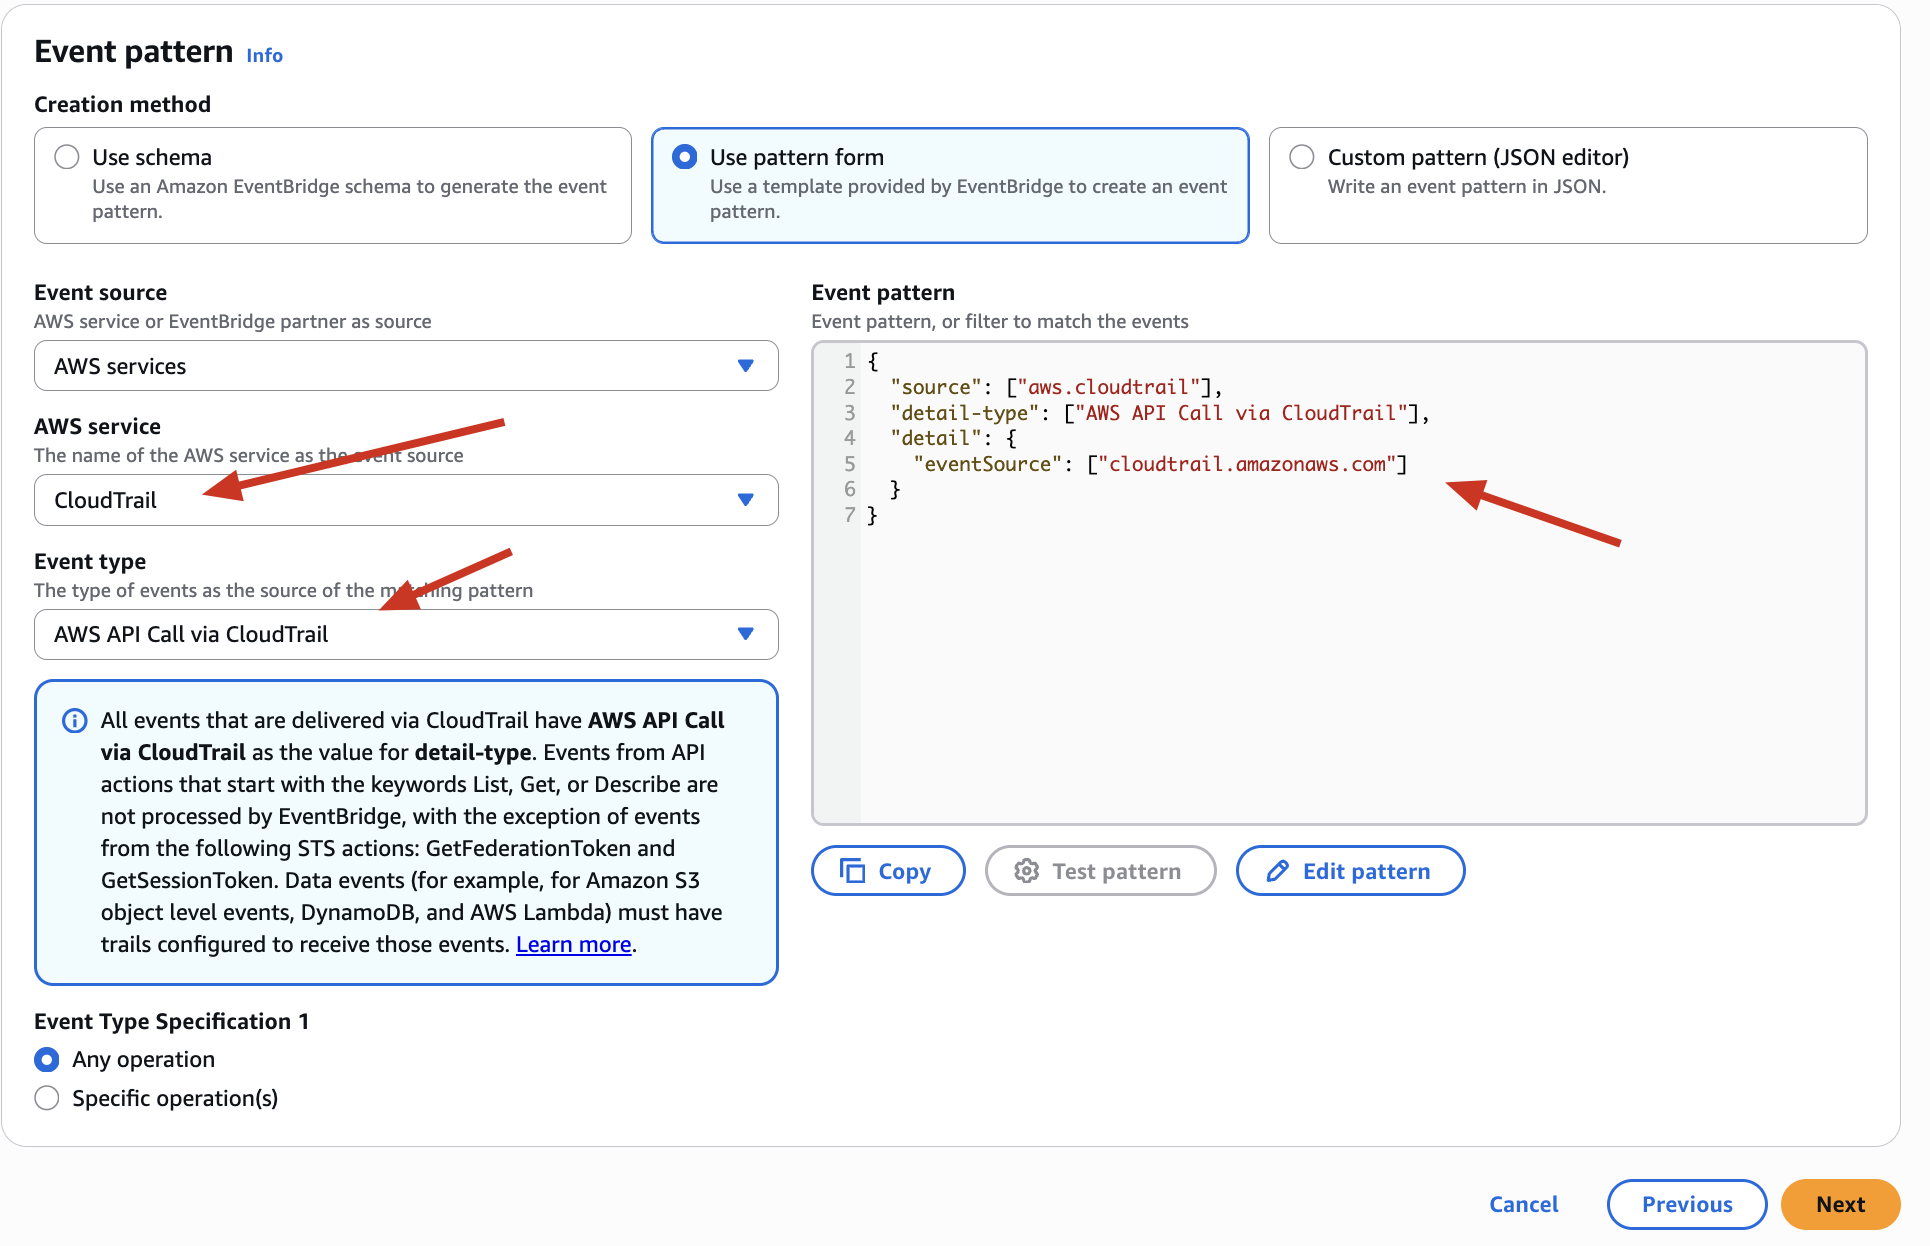
Task: Click the arrow icon of AWS services dropdown
Action: (745, 366)
